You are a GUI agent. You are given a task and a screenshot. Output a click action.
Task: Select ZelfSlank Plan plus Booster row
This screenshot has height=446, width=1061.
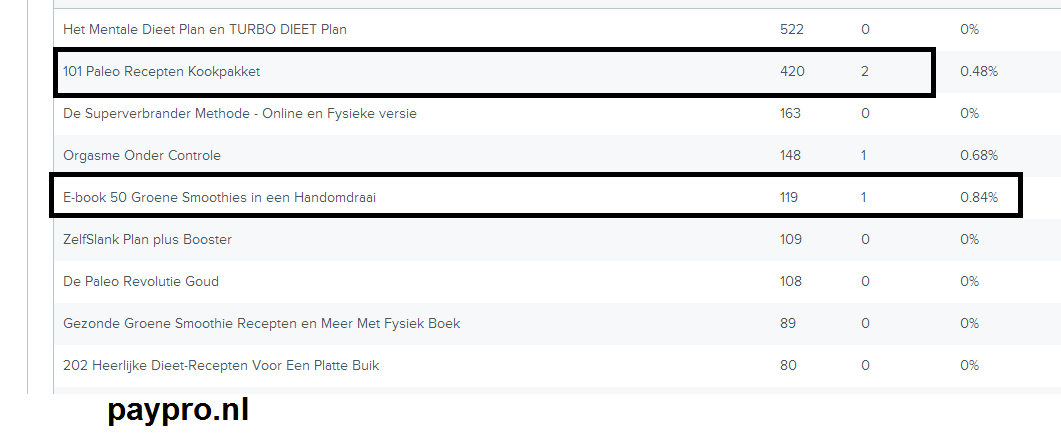coord(557,240)
